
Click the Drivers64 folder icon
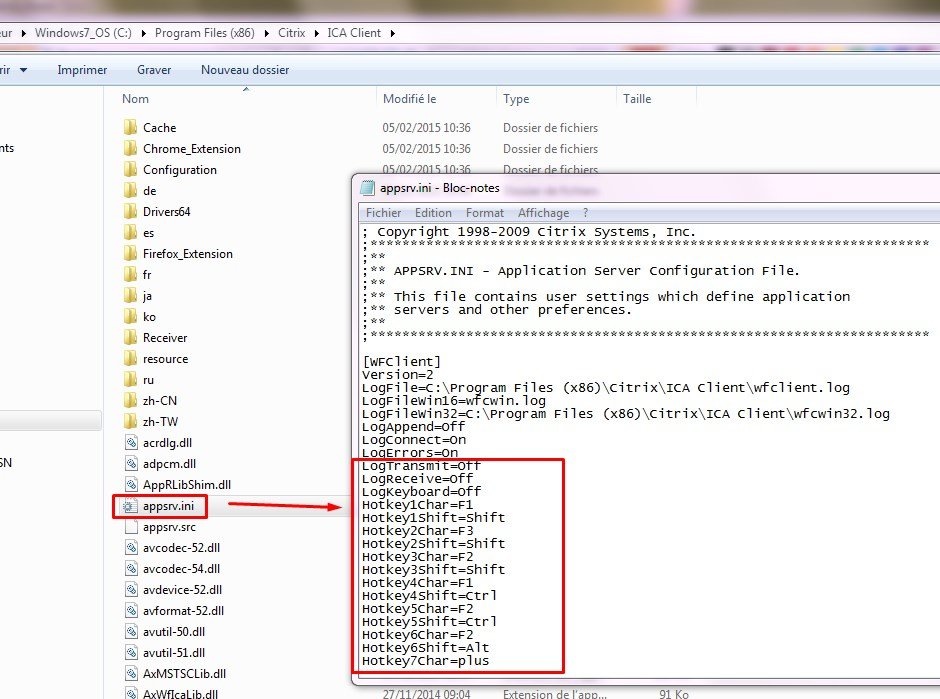point(129,212)
